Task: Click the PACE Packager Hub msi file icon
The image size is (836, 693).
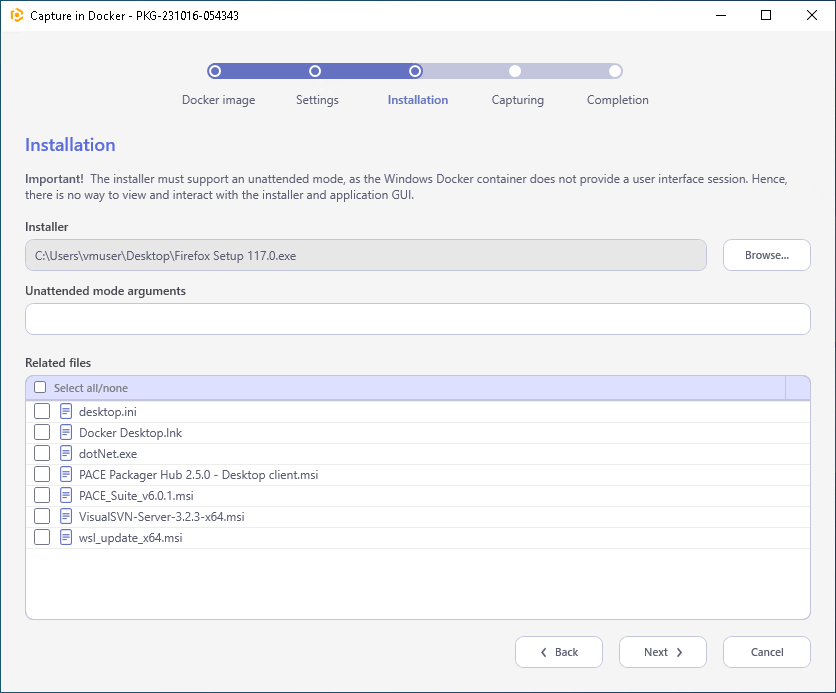Action: pos(66,474)
